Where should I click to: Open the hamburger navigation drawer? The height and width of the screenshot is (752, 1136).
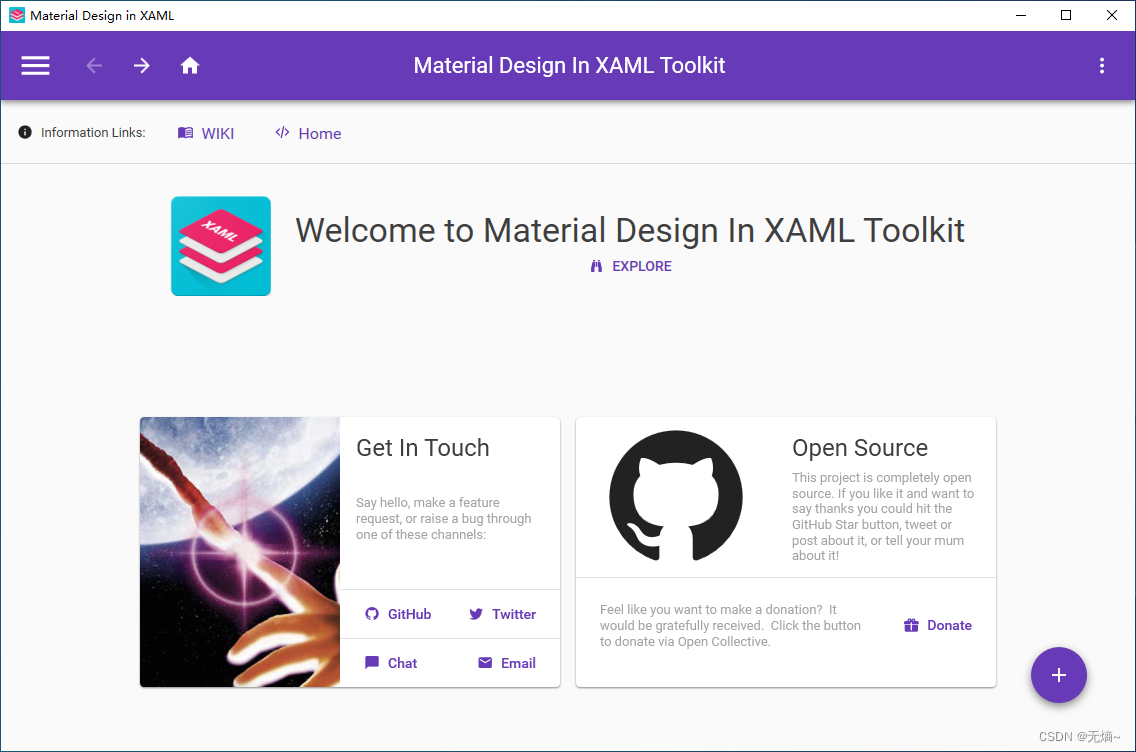tap(35, 65)
